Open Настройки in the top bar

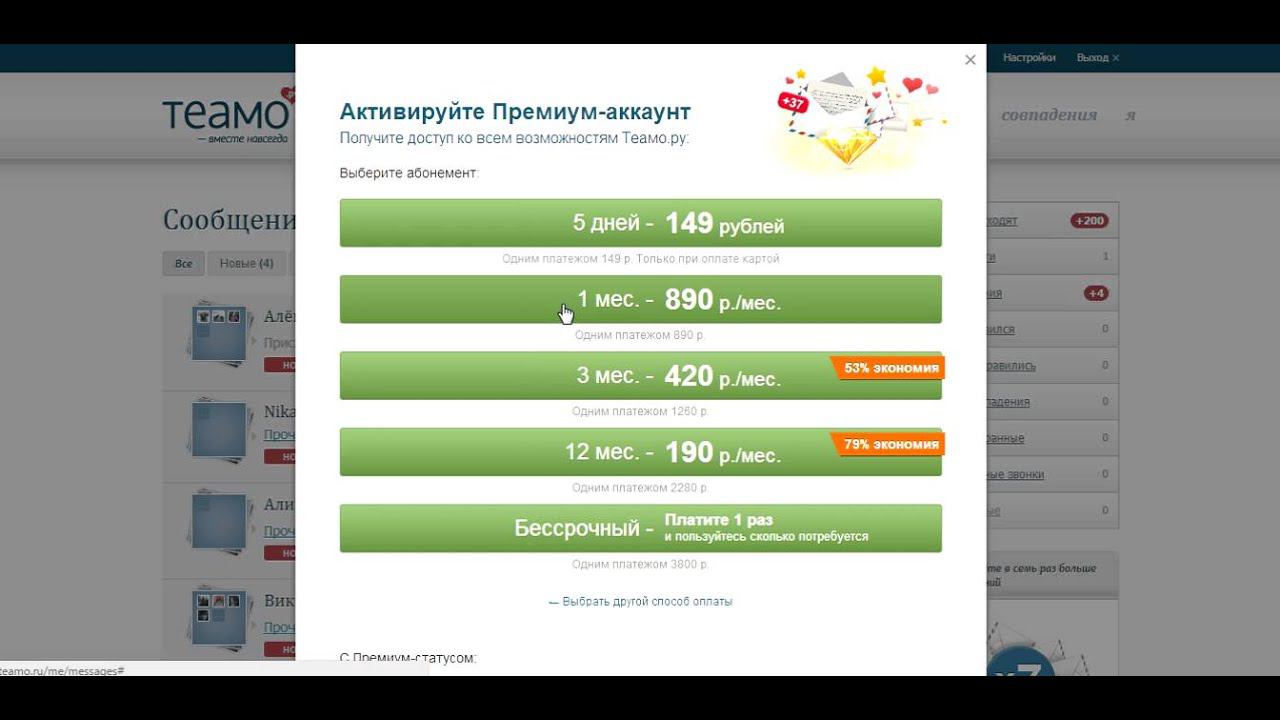coord(1029,58)
